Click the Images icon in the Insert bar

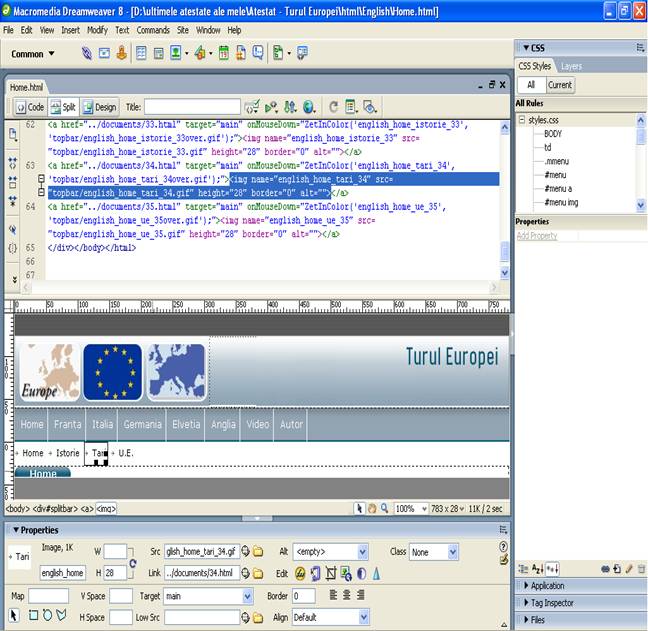tap(176, 53)
